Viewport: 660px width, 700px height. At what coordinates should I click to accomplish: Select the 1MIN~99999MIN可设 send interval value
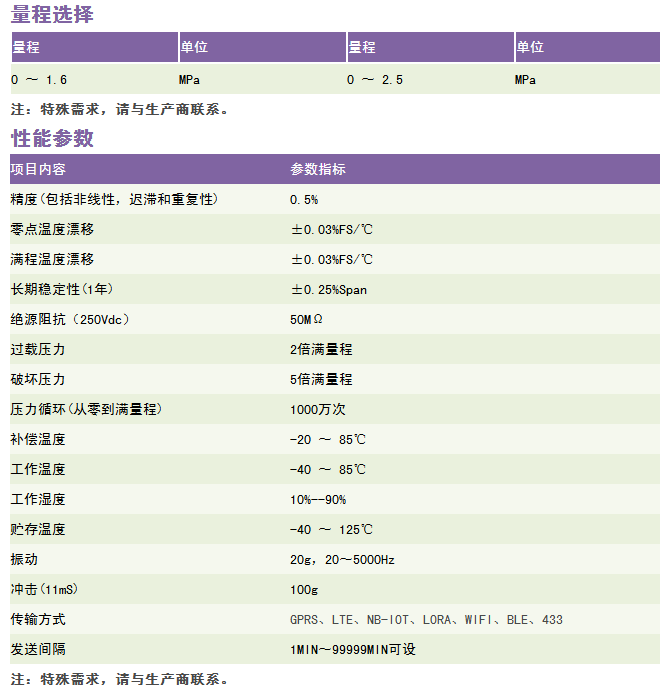click(x=352, y=650)
